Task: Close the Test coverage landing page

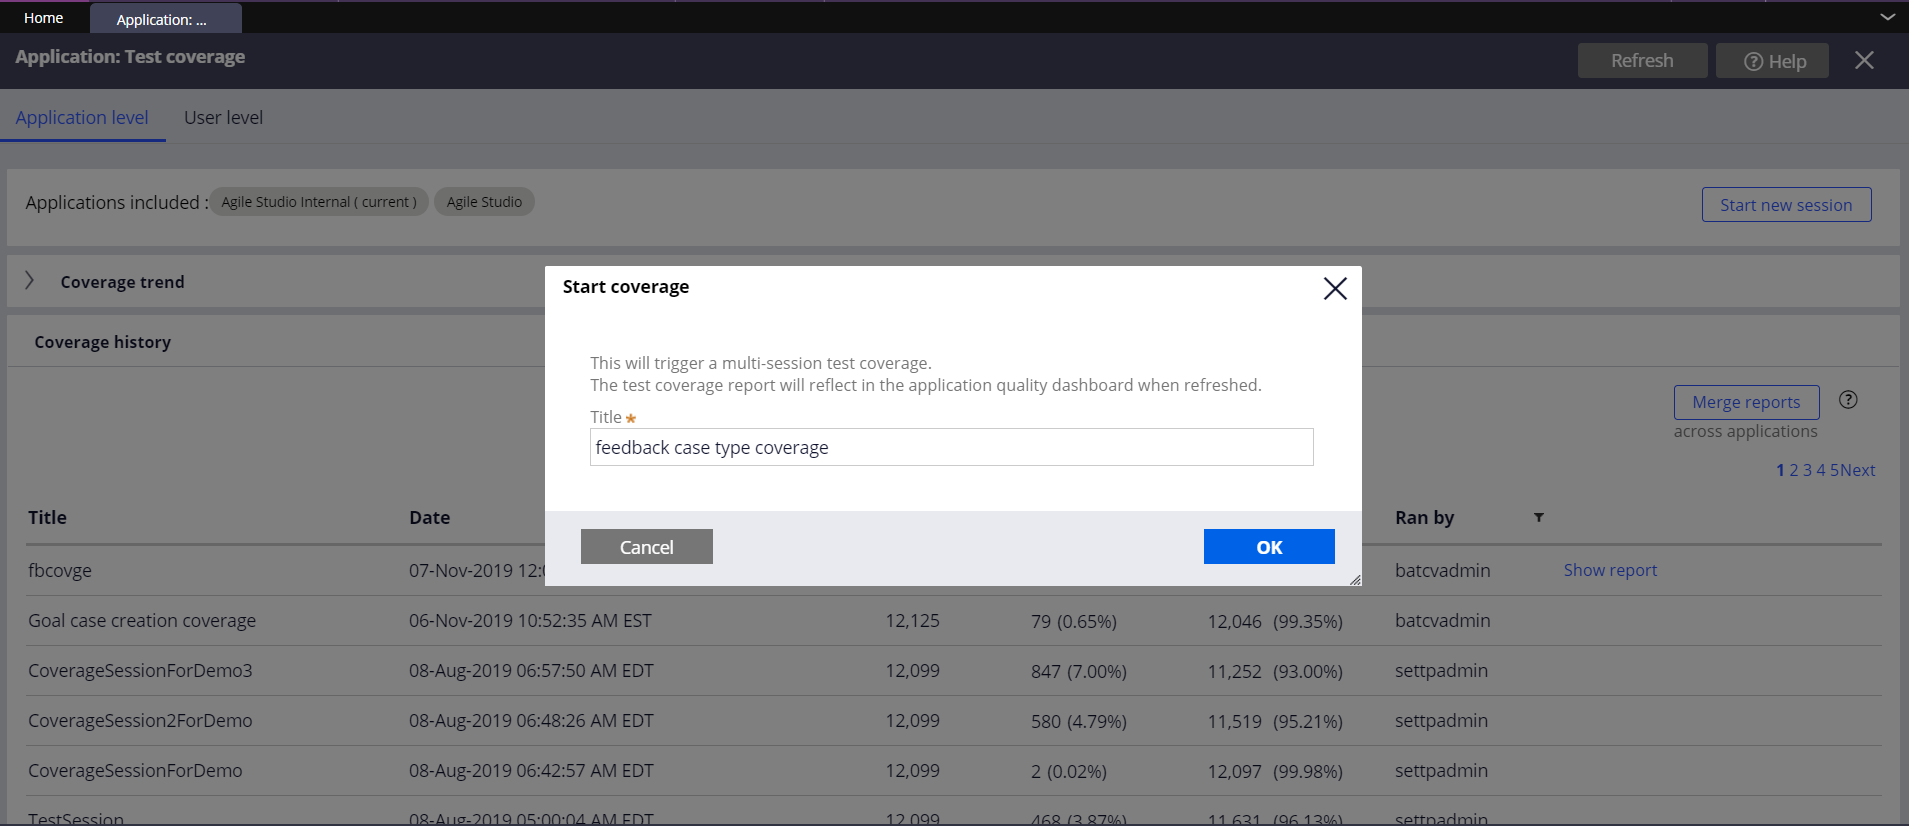Action: coord(1864,60)
